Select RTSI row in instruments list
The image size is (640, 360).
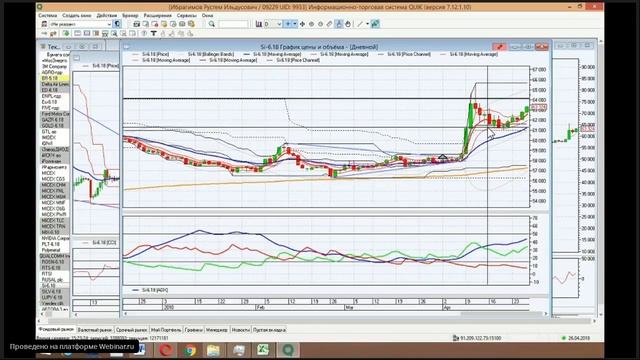(x=55, y=273)
